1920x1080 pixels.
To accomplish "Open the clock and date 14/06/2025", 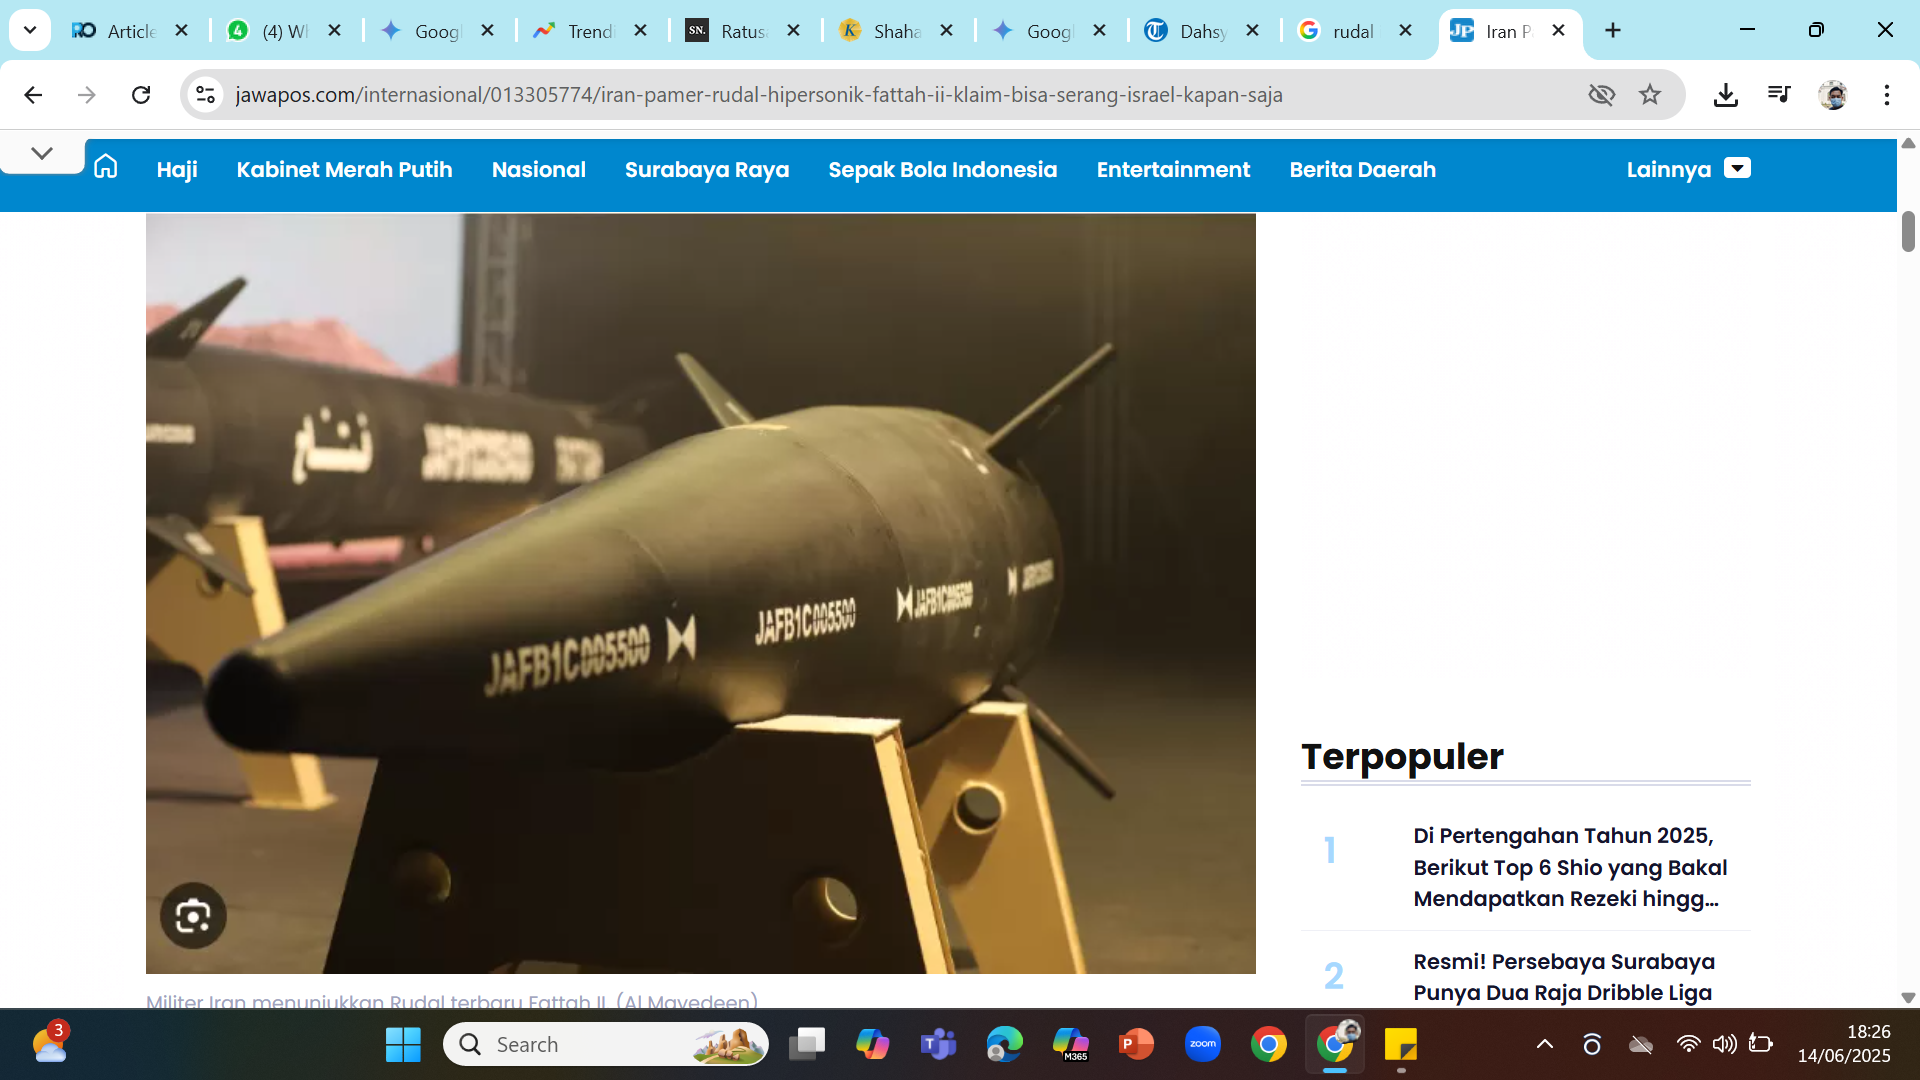I will pyautogui.click(x=1844, y=1044).
